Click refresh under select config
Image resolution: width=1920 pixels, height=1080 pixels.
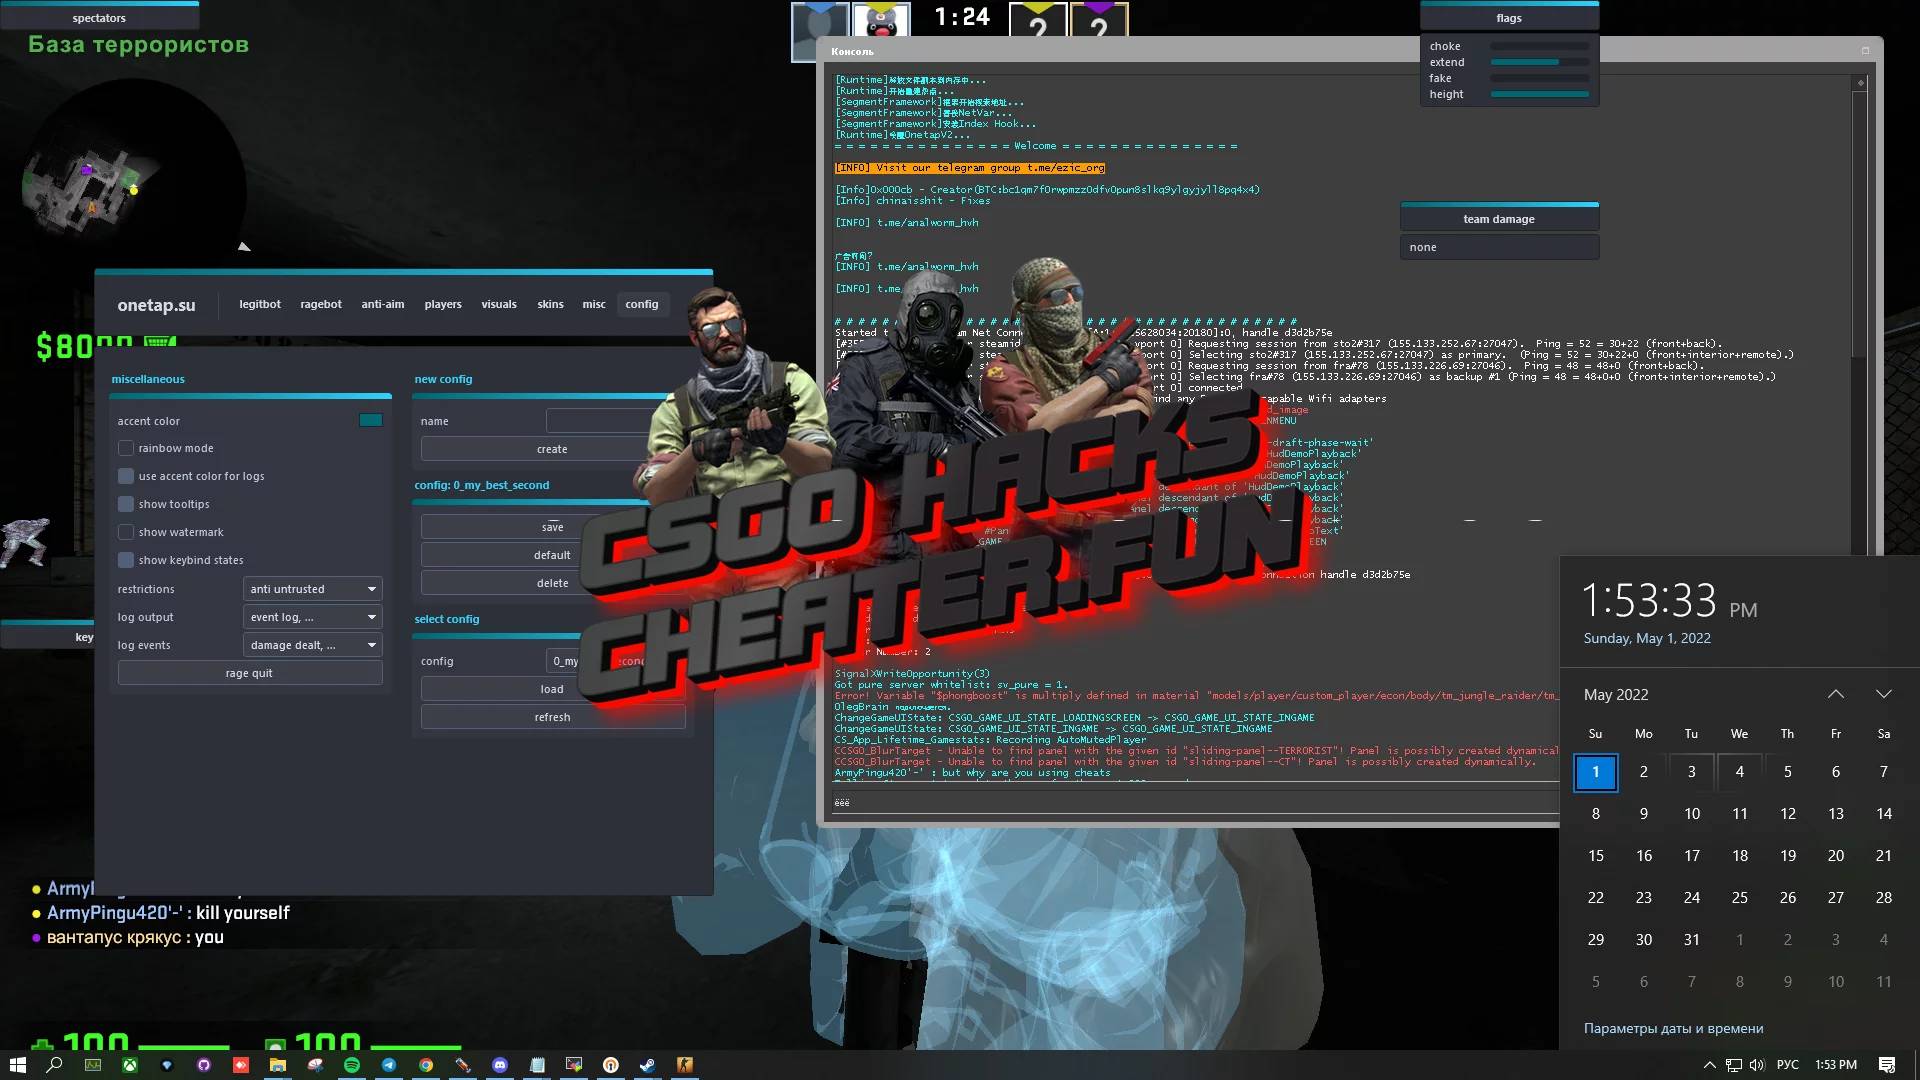point(552,716)
